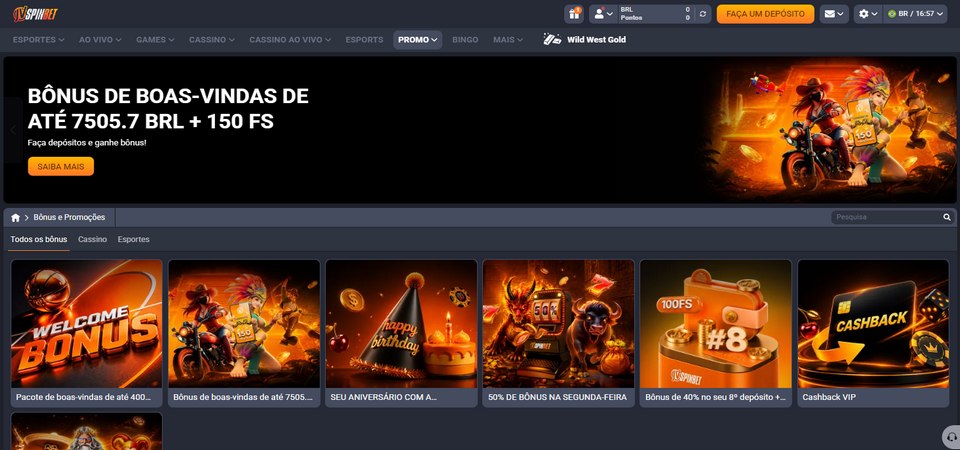The width and height of the screenshot is (960, 450).
Task: Open the BRL balance account panel
Action: 655,14
